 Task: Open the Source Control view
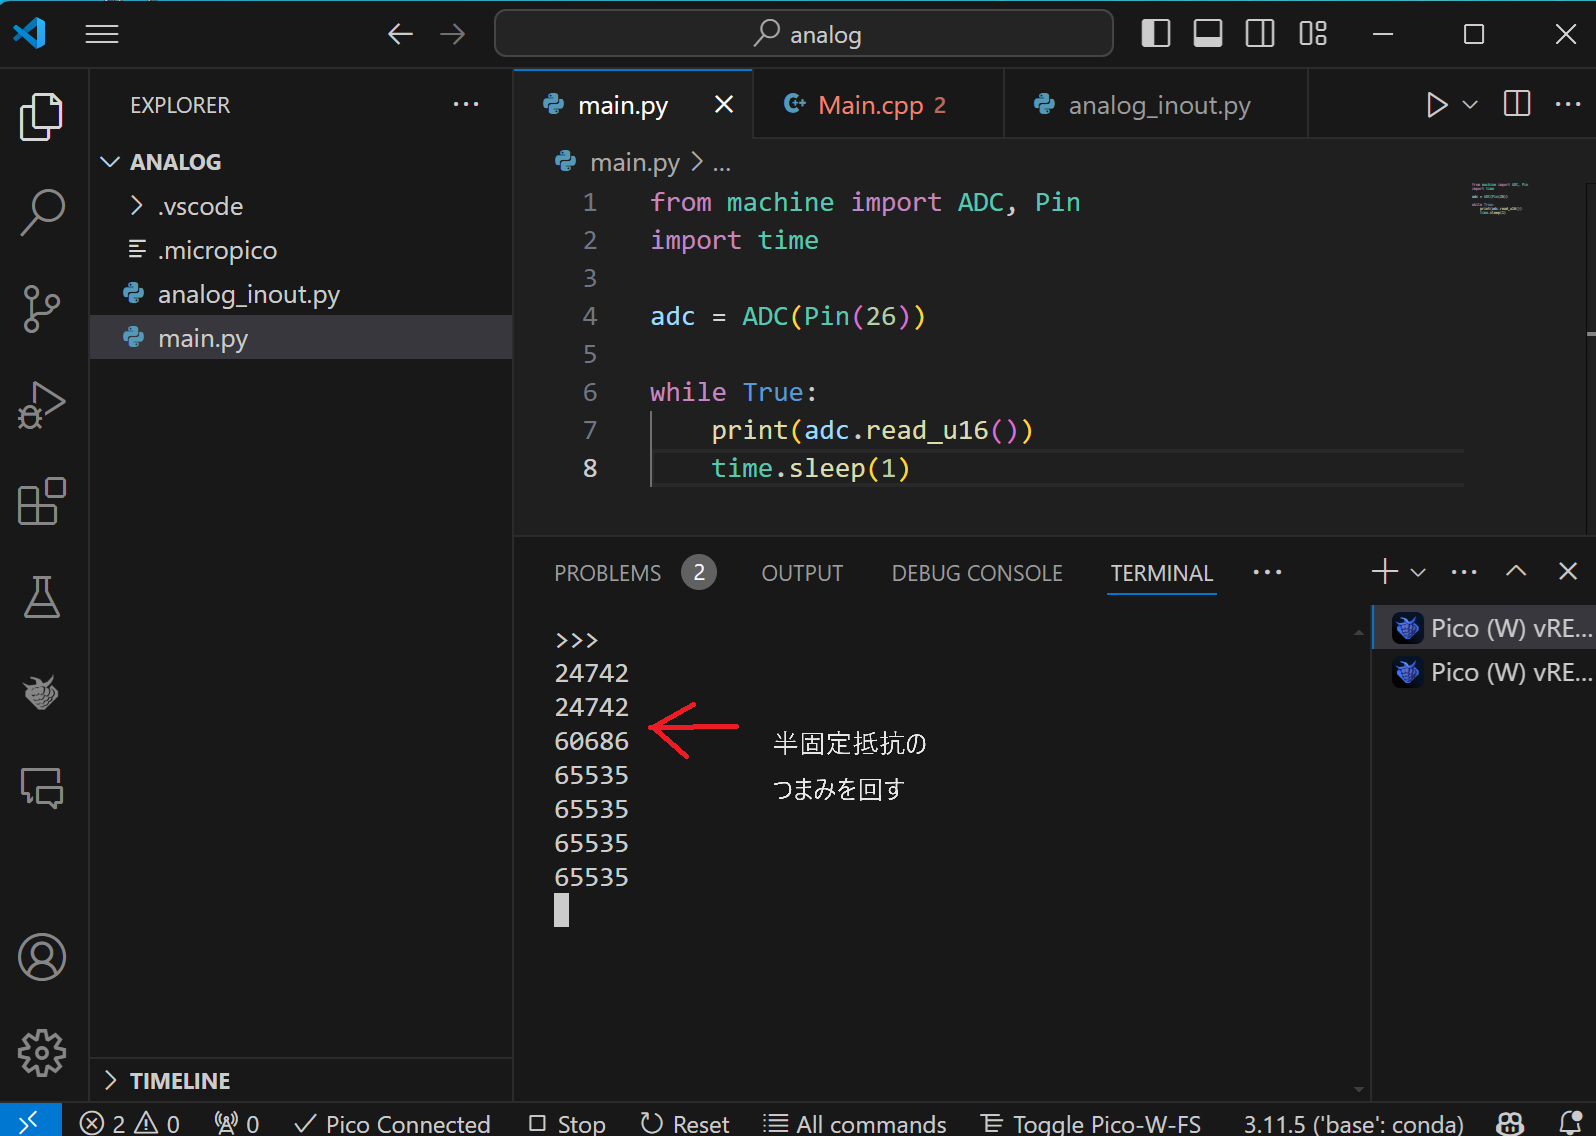click(42, 309)
